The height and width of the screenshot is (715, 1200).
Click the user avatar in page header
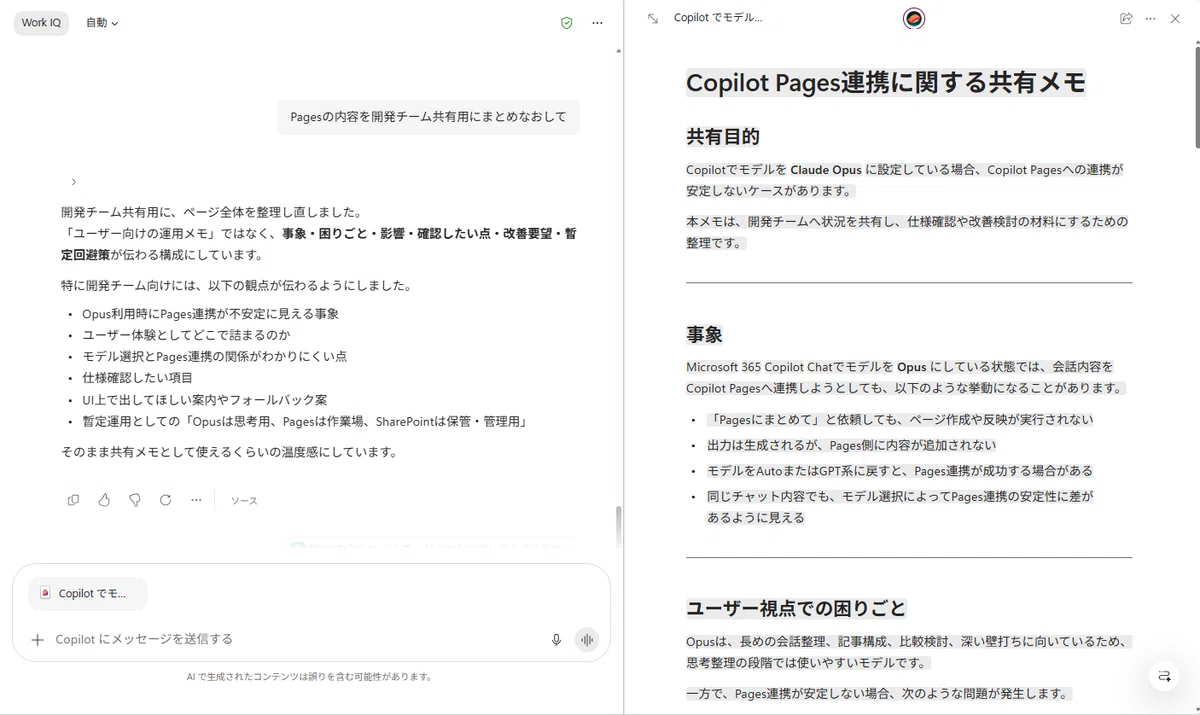tap(913, 18)
